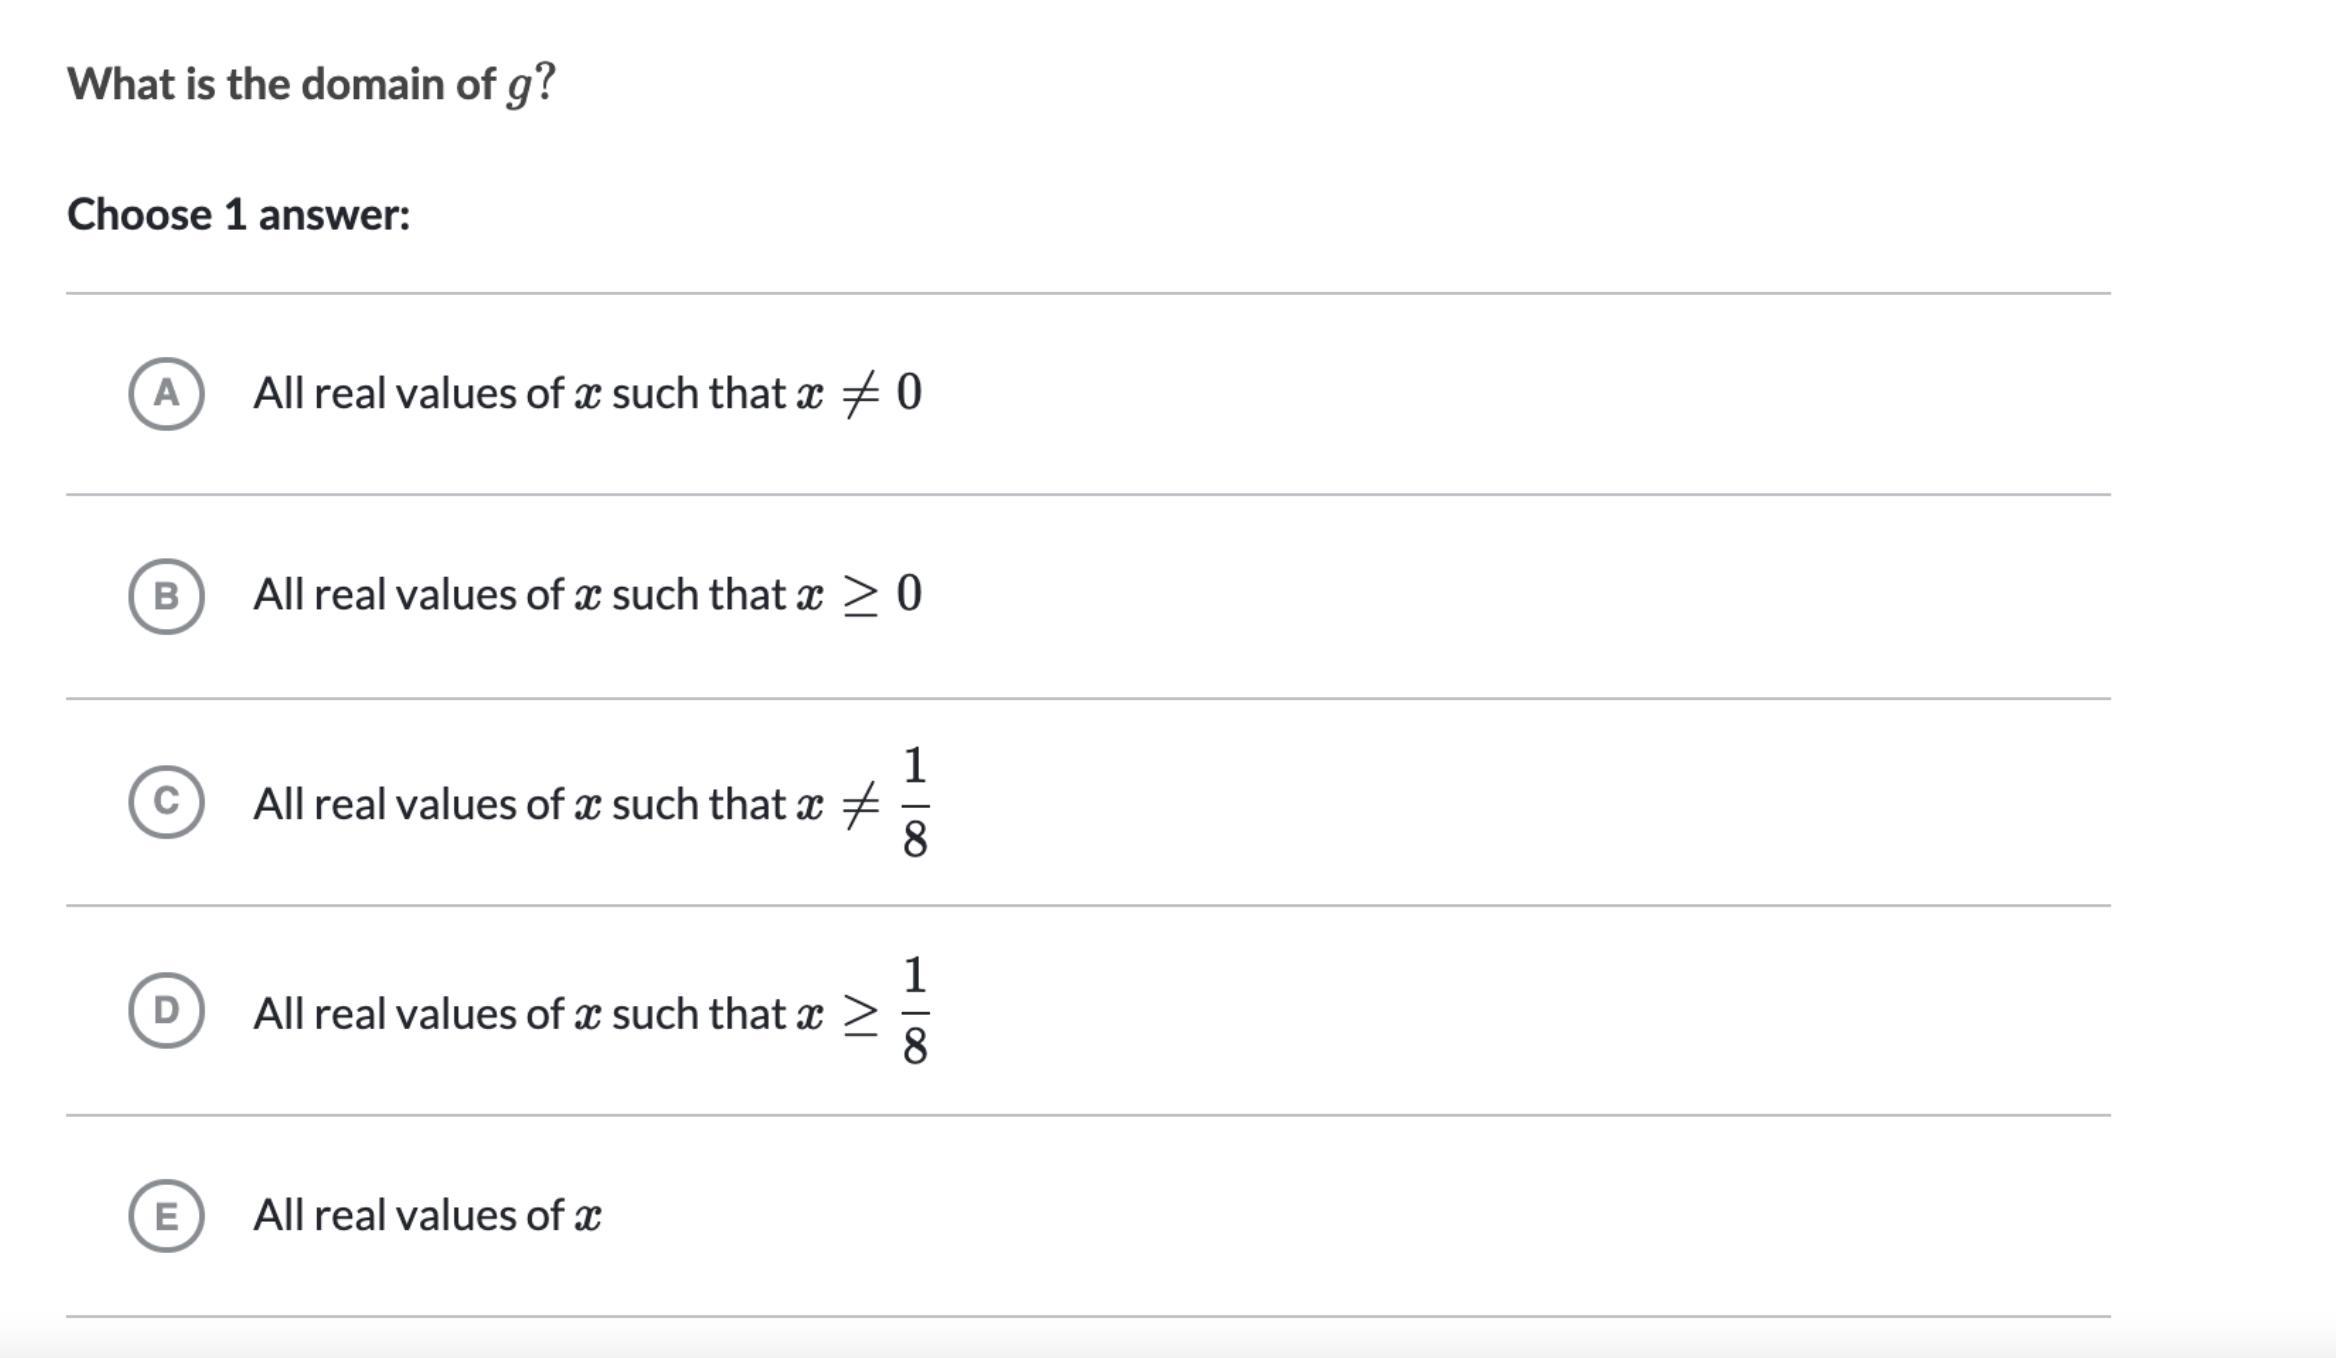The image size is (2336, 1358).
Task: Click the 'Choose 1 answer:' label
Action: [x=238, y=215]
